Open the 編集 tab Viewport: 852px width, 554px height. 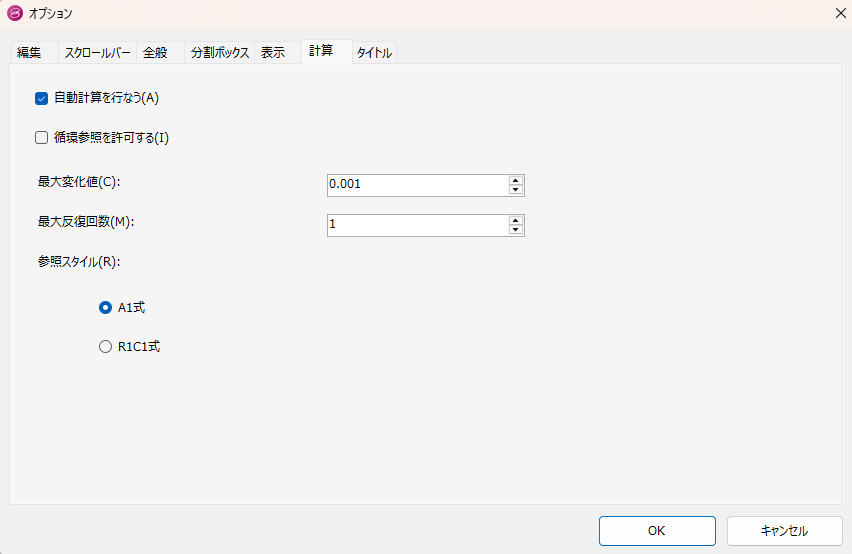point(34,53)
